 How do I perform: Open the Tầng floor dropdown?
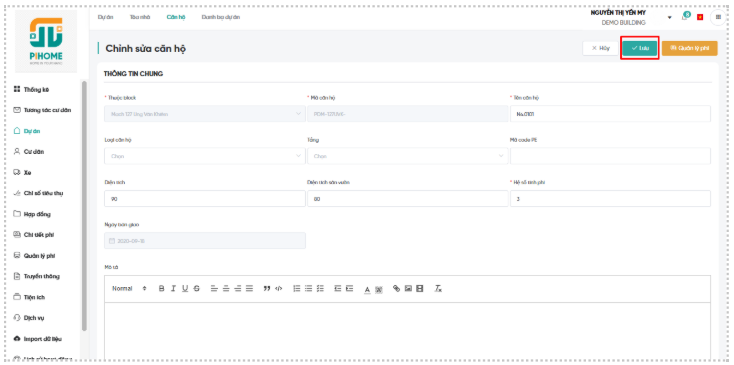pyautogui.click(x=408, y=156)
